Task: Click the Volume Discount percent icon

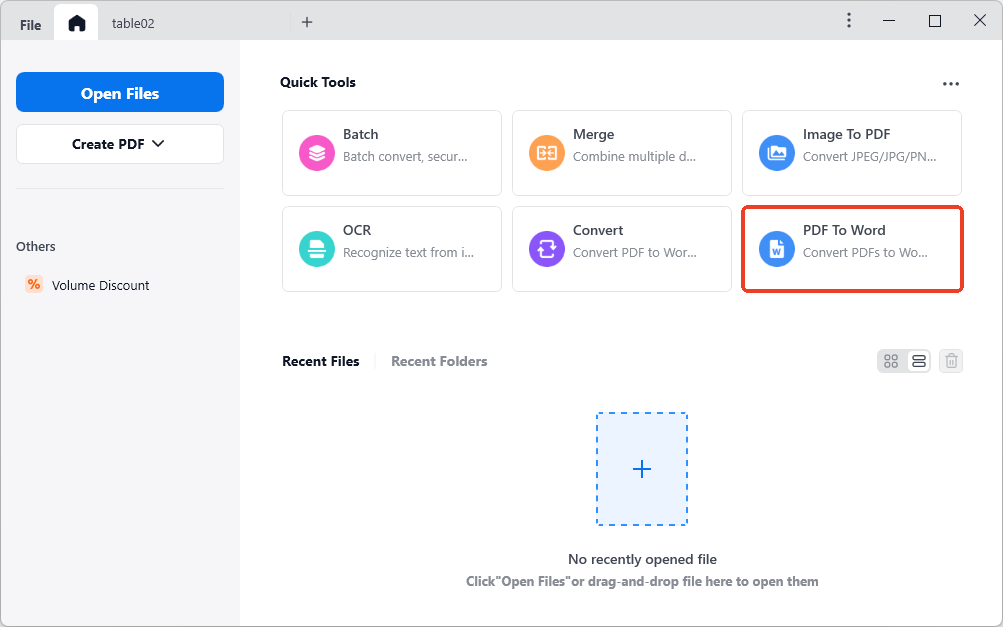Action: (x=34, y=285)
